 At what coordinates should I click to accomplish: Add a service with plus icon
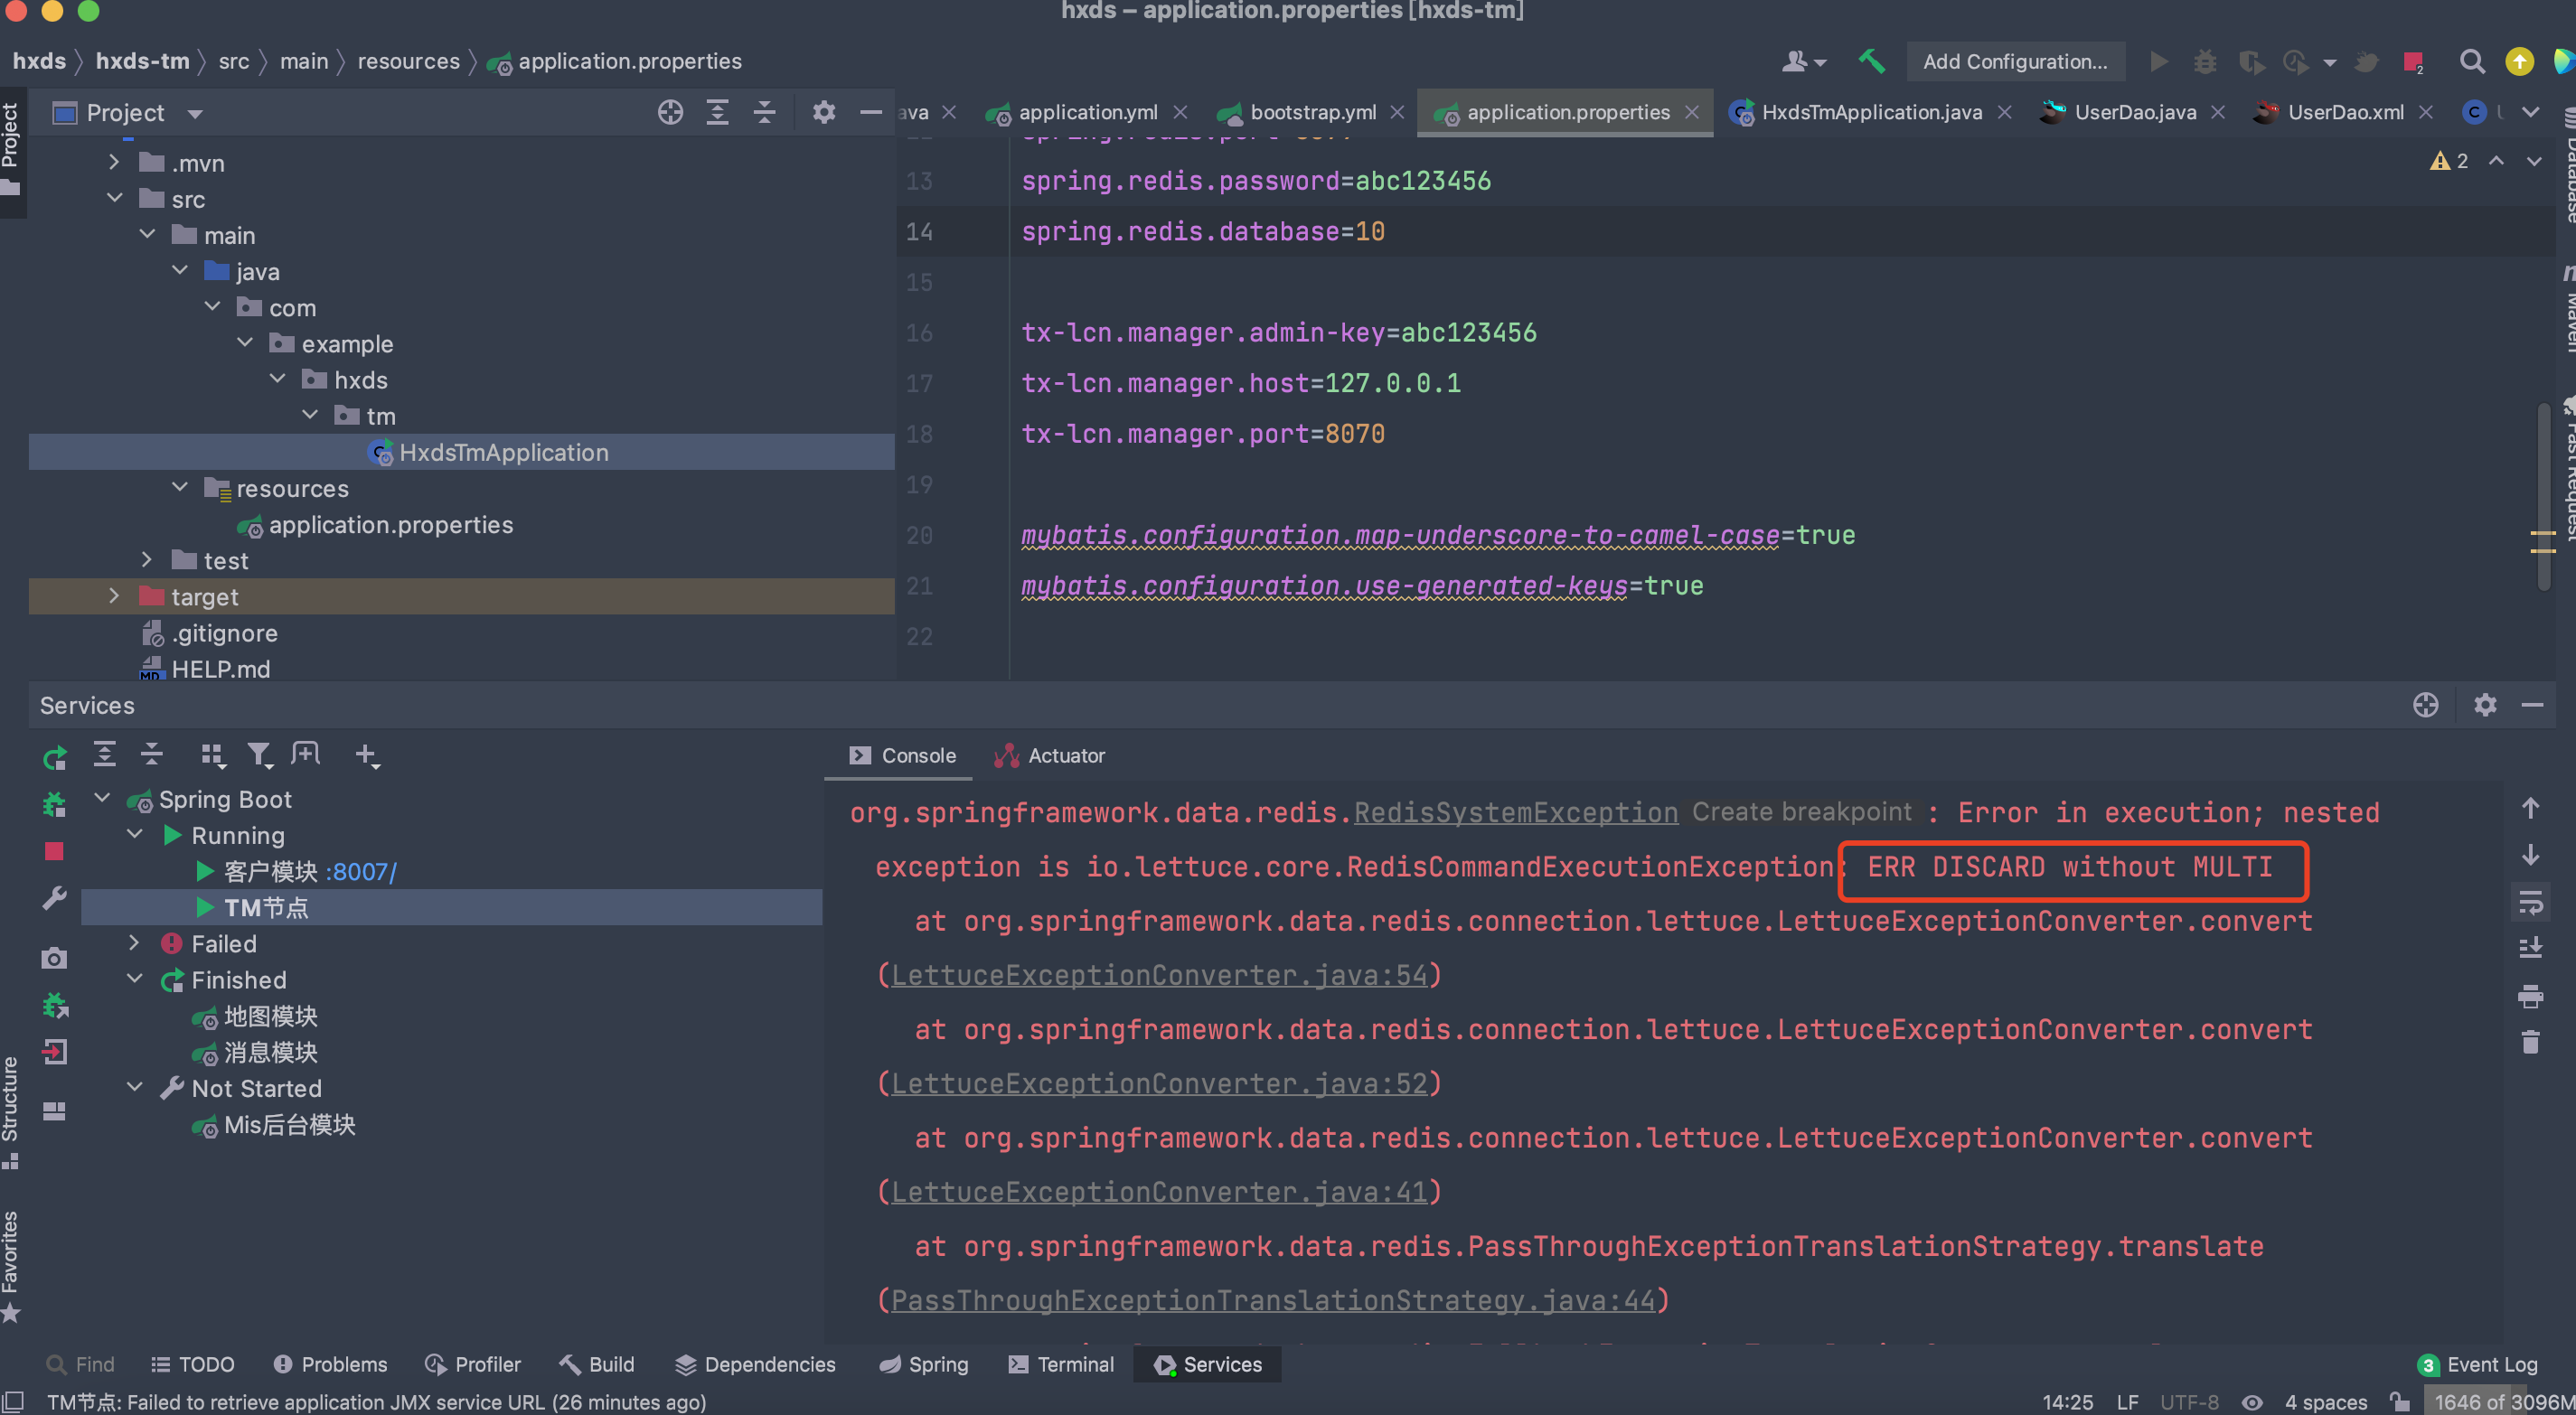point(366,755)
